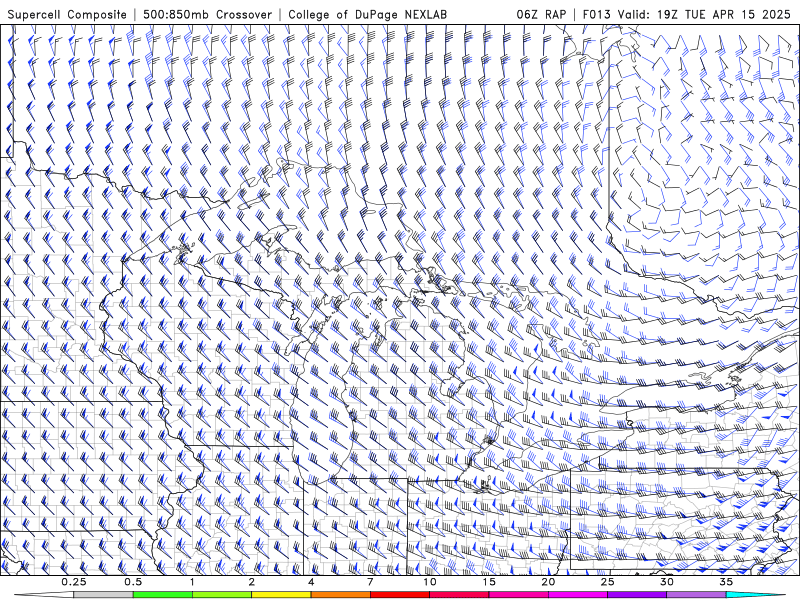
Task: Click the 20 value on the color scale
Action: [x=548, y=582]
